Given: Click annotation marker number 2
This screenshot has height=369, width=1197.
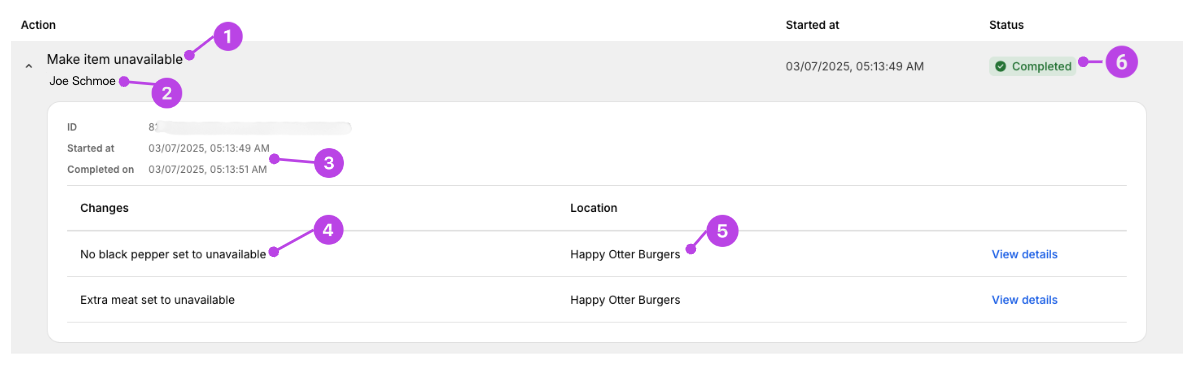Looking at the screenshot, I should point(166,93).
